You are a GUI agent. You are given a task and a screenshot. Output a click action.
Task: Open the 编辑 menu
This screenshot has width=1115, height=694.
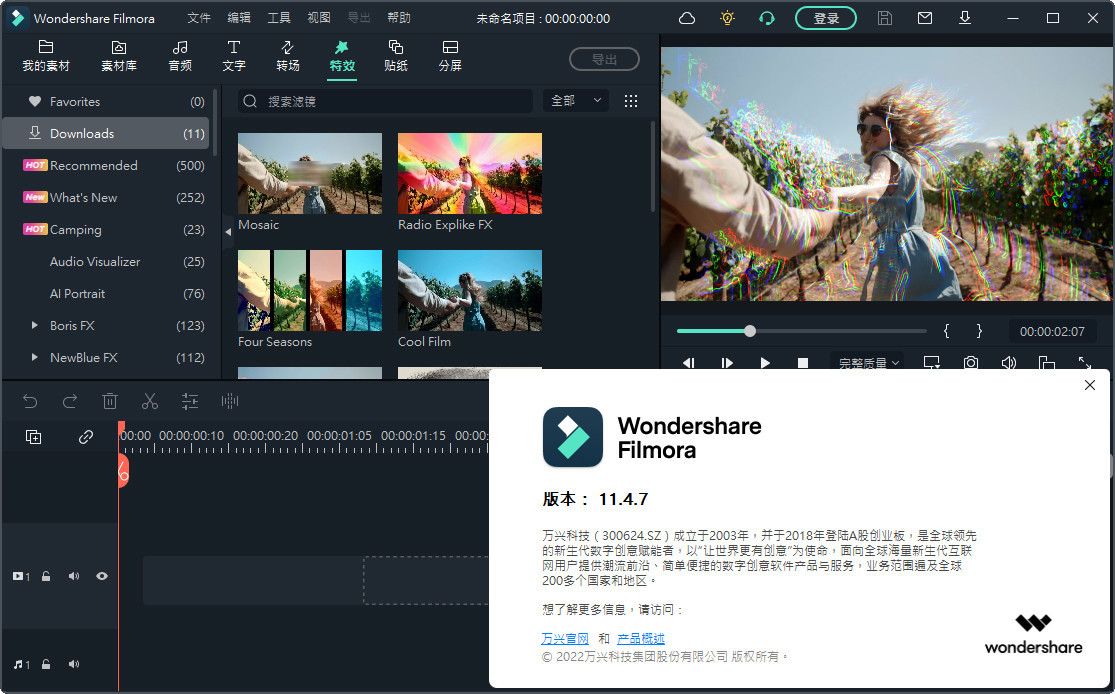pyautogui.click(x=239, y=18)
